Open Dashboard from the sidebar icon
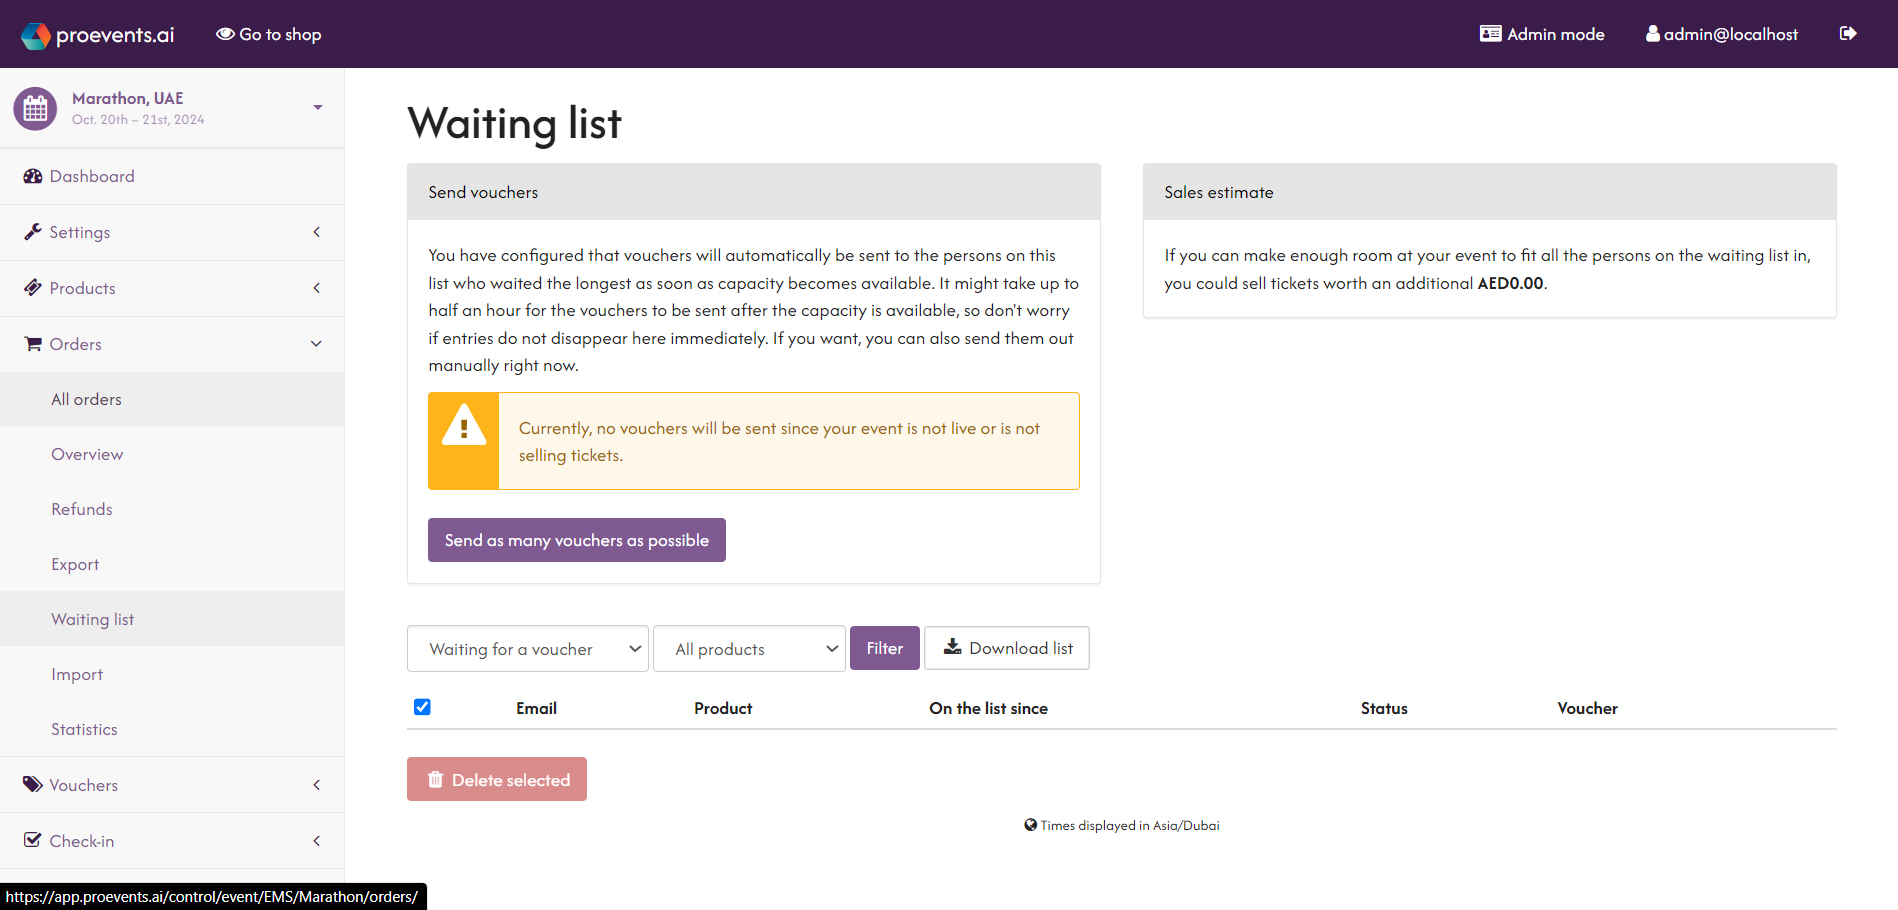1898x910 pixels. 33,176
